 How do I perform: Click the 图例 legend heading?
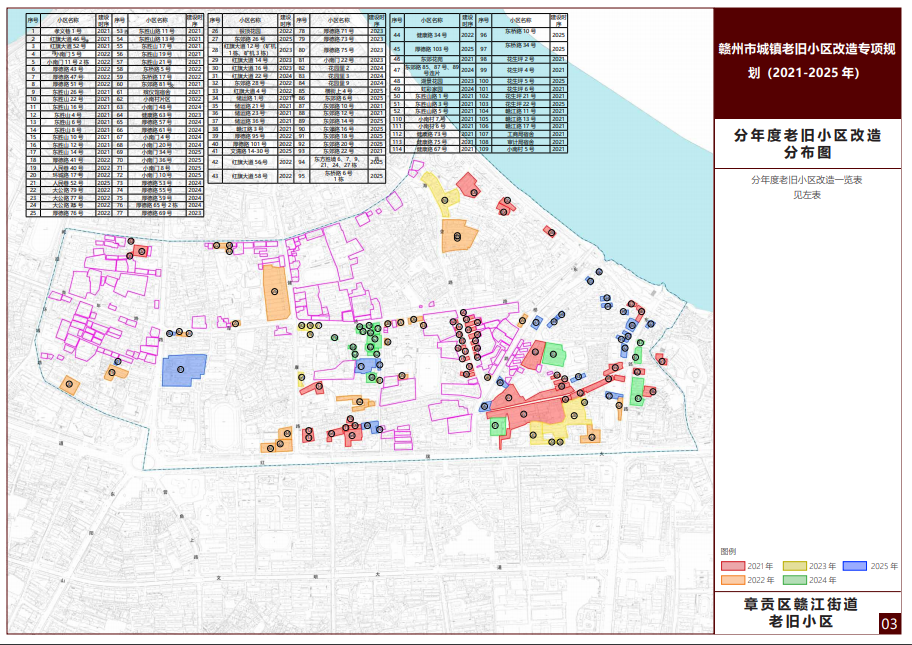pyautogui.click(x=728, y=551)
